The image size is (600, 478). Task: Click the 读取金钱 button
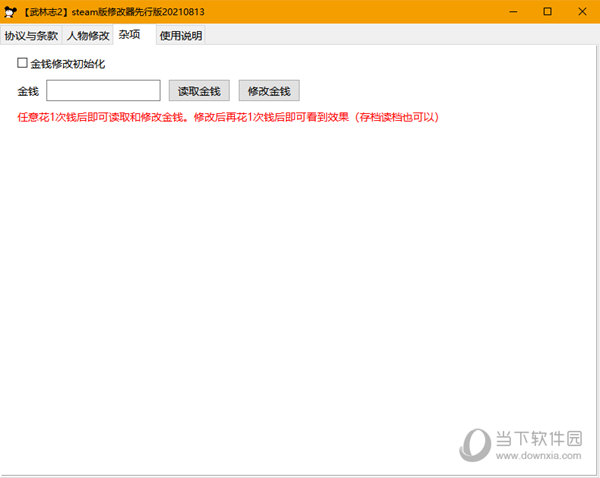click(199, 91)
